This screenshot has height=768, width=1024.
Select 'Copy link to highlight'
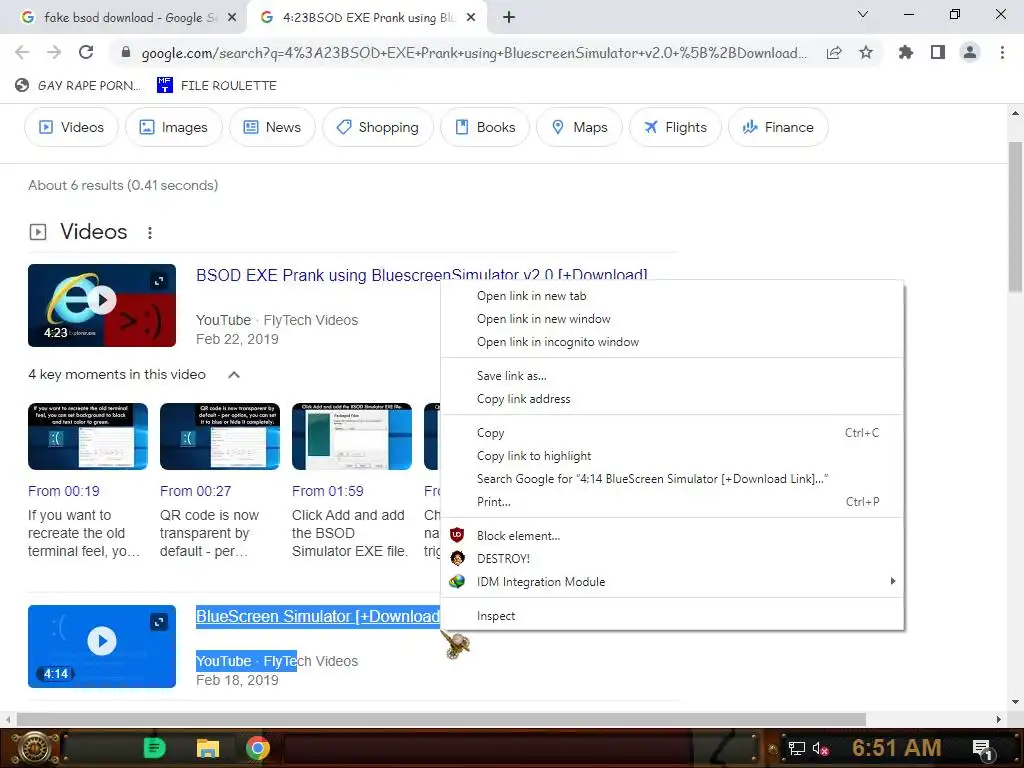tap(673, 456)
